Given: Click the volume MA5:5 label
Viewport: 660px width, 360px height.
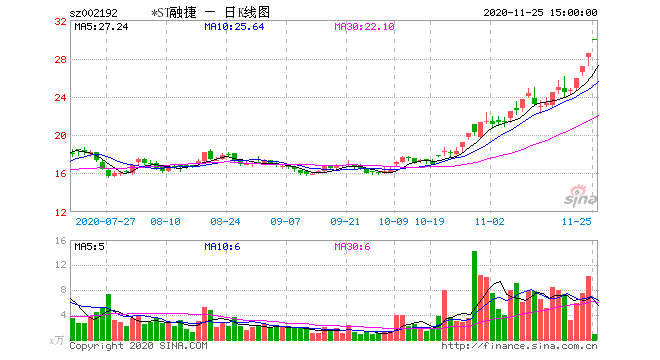Looking at the screenshot, I should coord(89,246).
